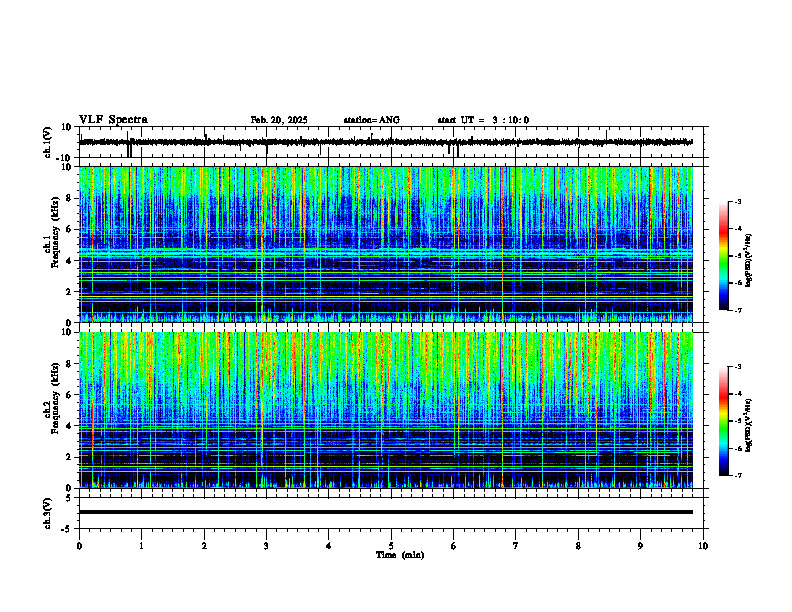This screenshot has height=612, width=792.
Task: Click inside the ch.1 voltage waveform panel
Action: [x=393, y=142]
